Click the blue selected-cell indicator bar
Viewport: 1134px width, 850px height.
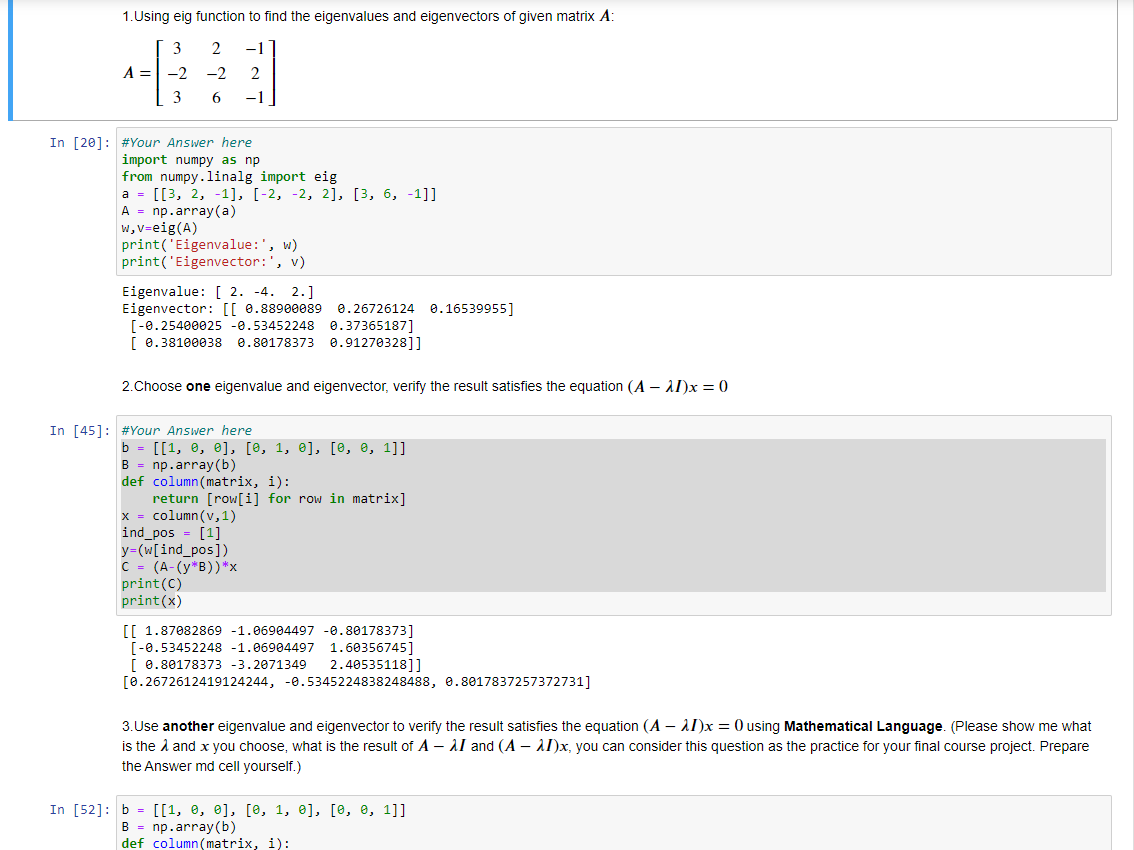(9, 60)
